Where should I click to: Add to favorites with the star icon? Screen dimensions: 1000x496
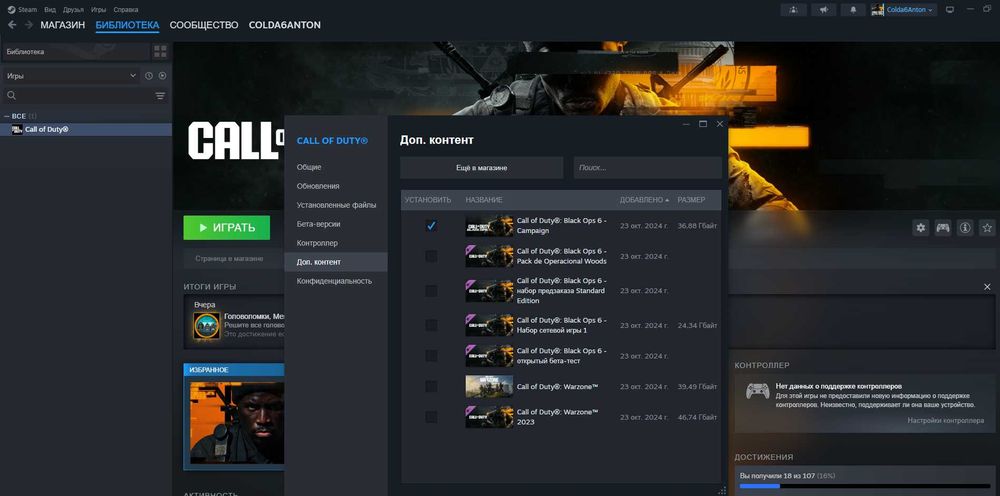pyautogui.click(x=987, y=228)
